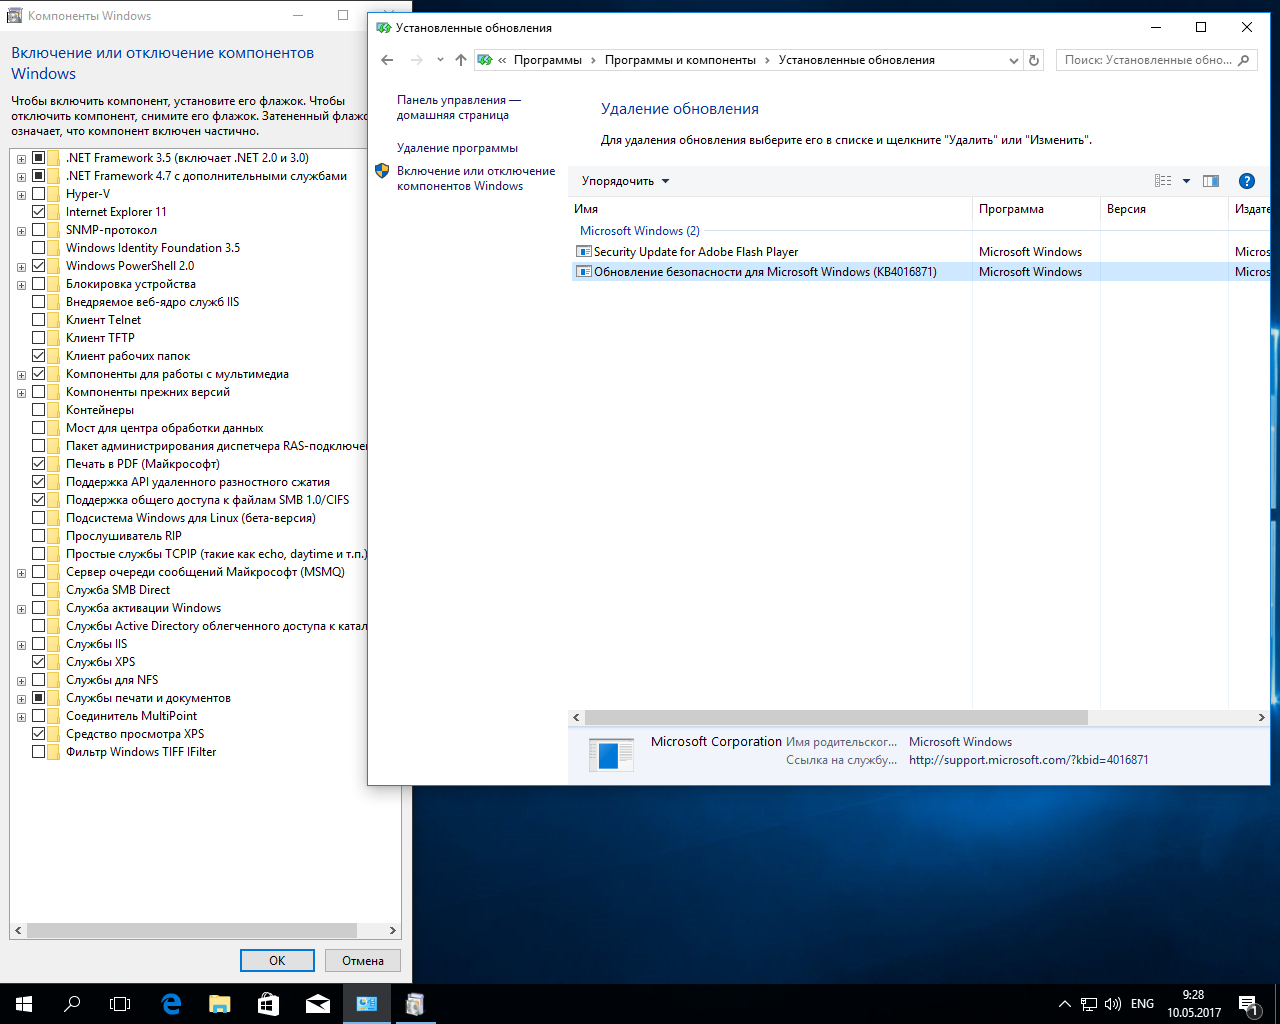Expand SNMP-протокол node

pos(21,230)
